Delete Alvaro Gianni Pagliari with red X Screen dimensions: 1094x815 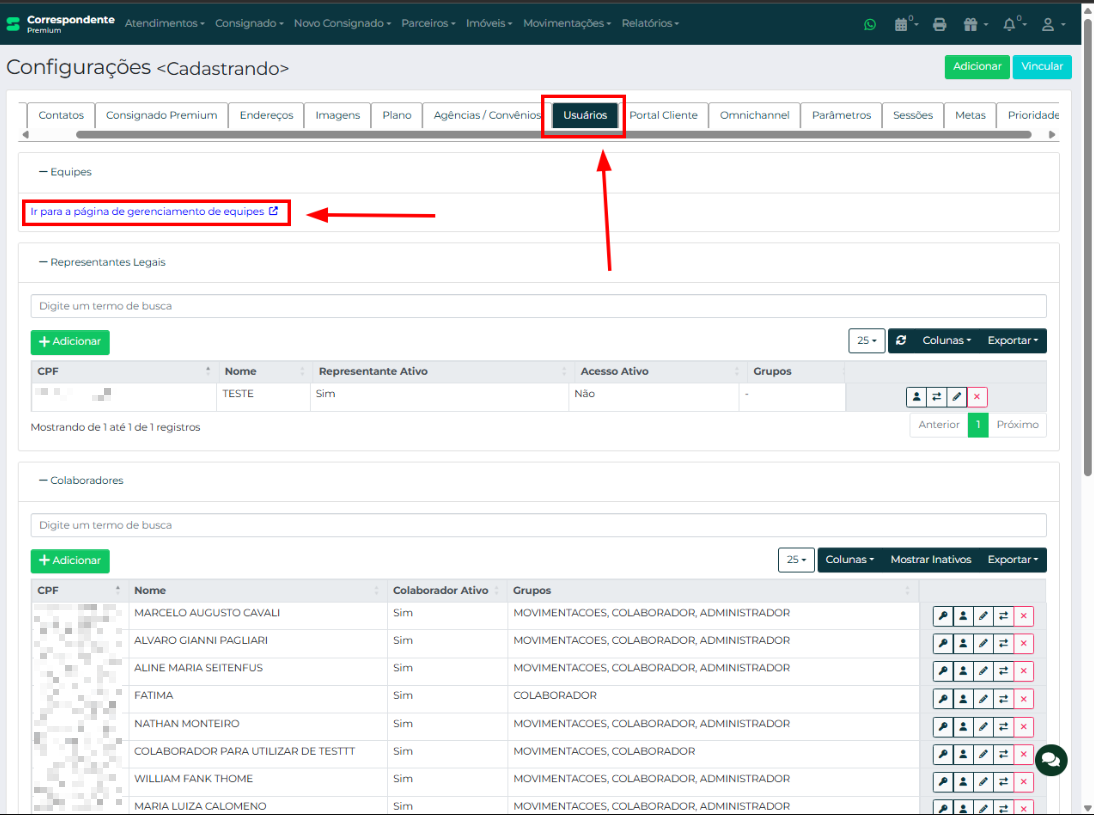click(1023, 644)
